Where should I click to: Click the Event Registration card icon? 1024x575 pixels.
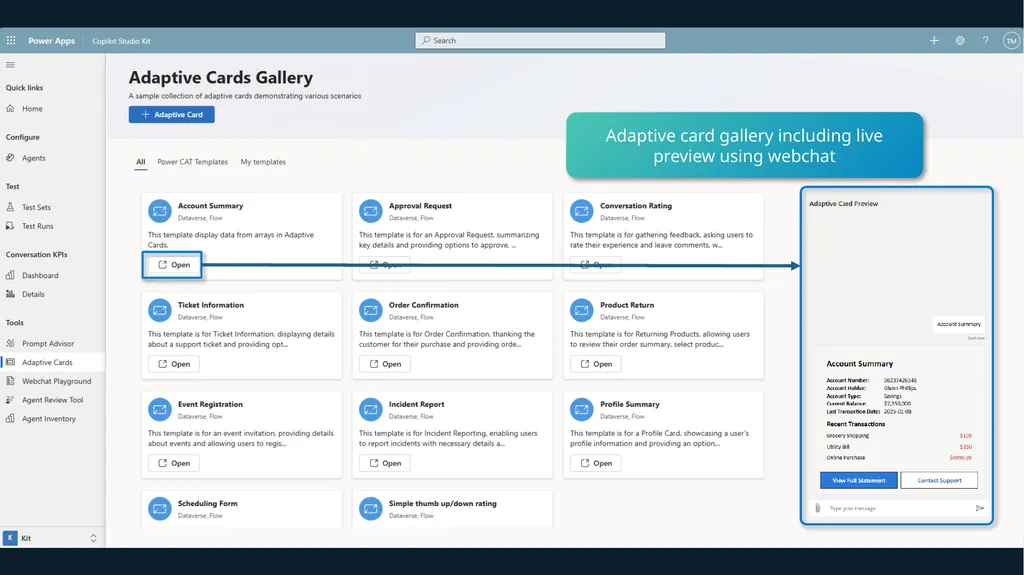click(159, 410)
